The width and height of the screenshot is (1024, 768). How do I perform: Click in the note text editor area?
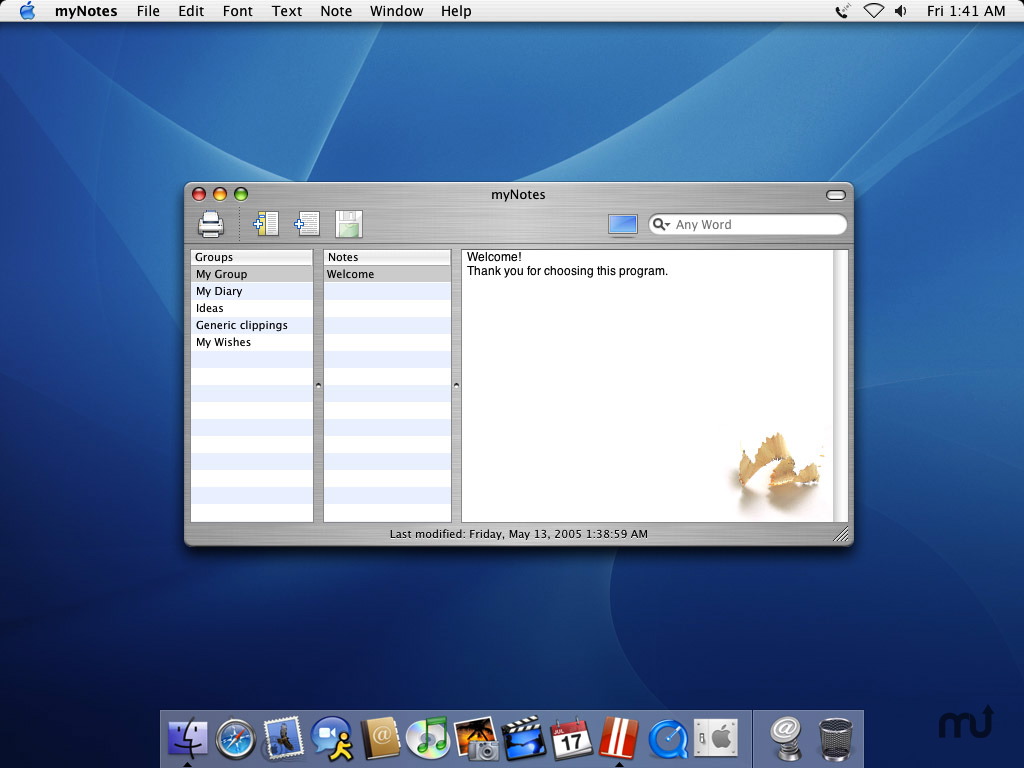tap(647, 385)
